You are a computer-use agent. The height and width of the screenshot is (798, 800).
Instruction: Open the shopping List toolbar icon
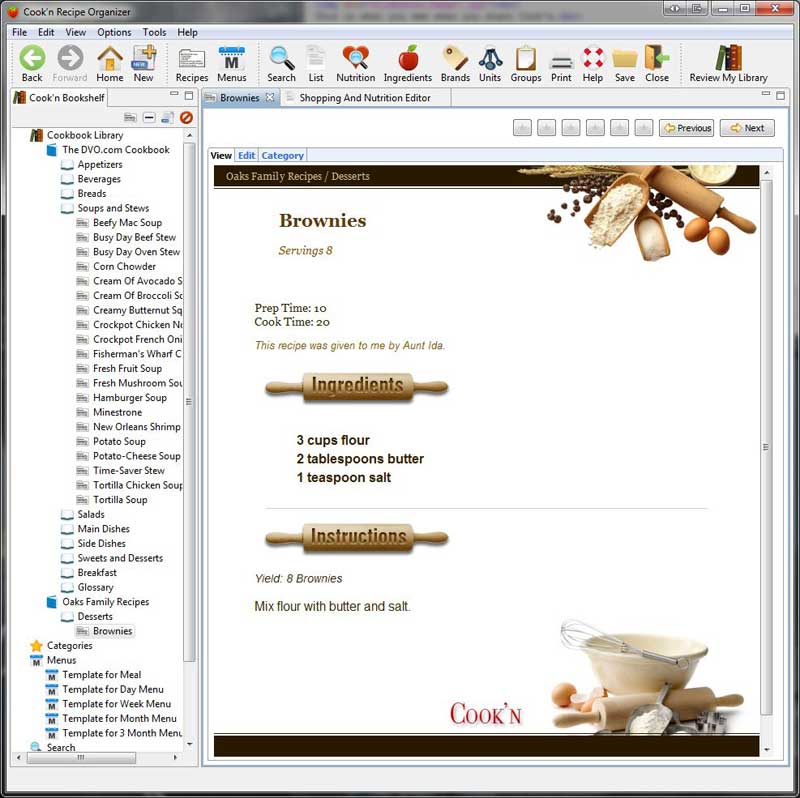pos(316,63)
